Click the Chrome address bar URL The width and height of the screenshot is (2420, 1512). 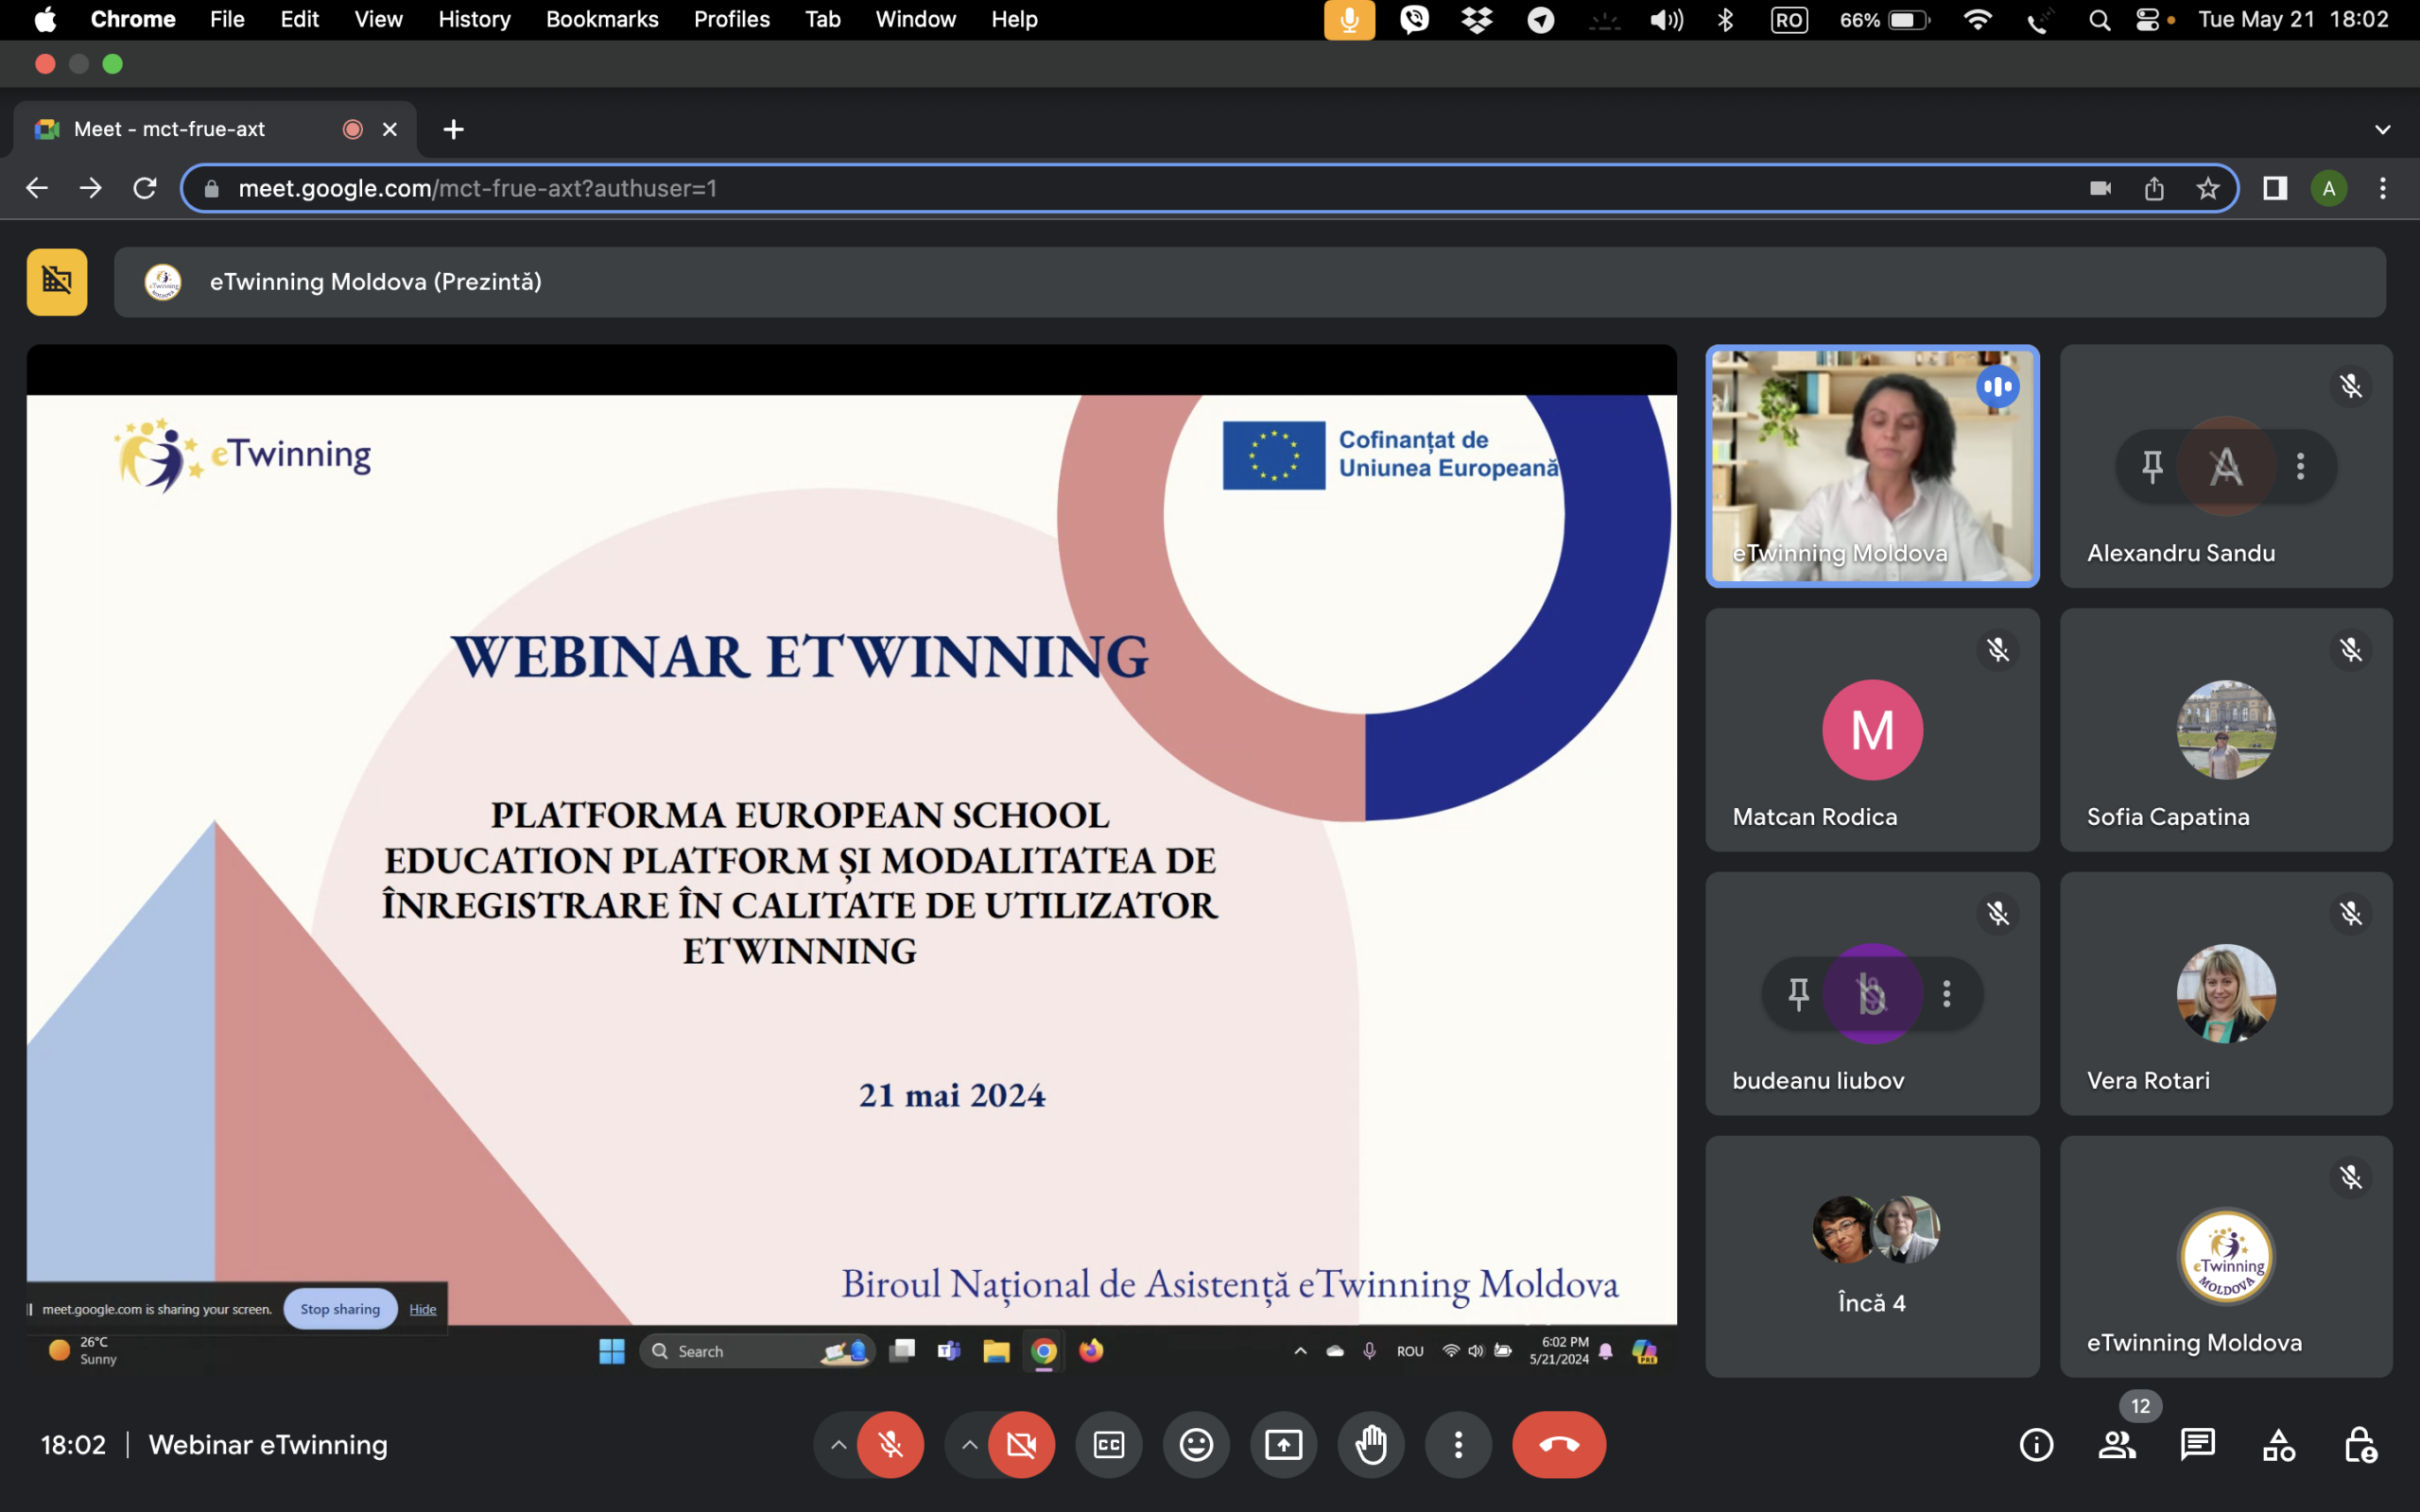point(478,188)
